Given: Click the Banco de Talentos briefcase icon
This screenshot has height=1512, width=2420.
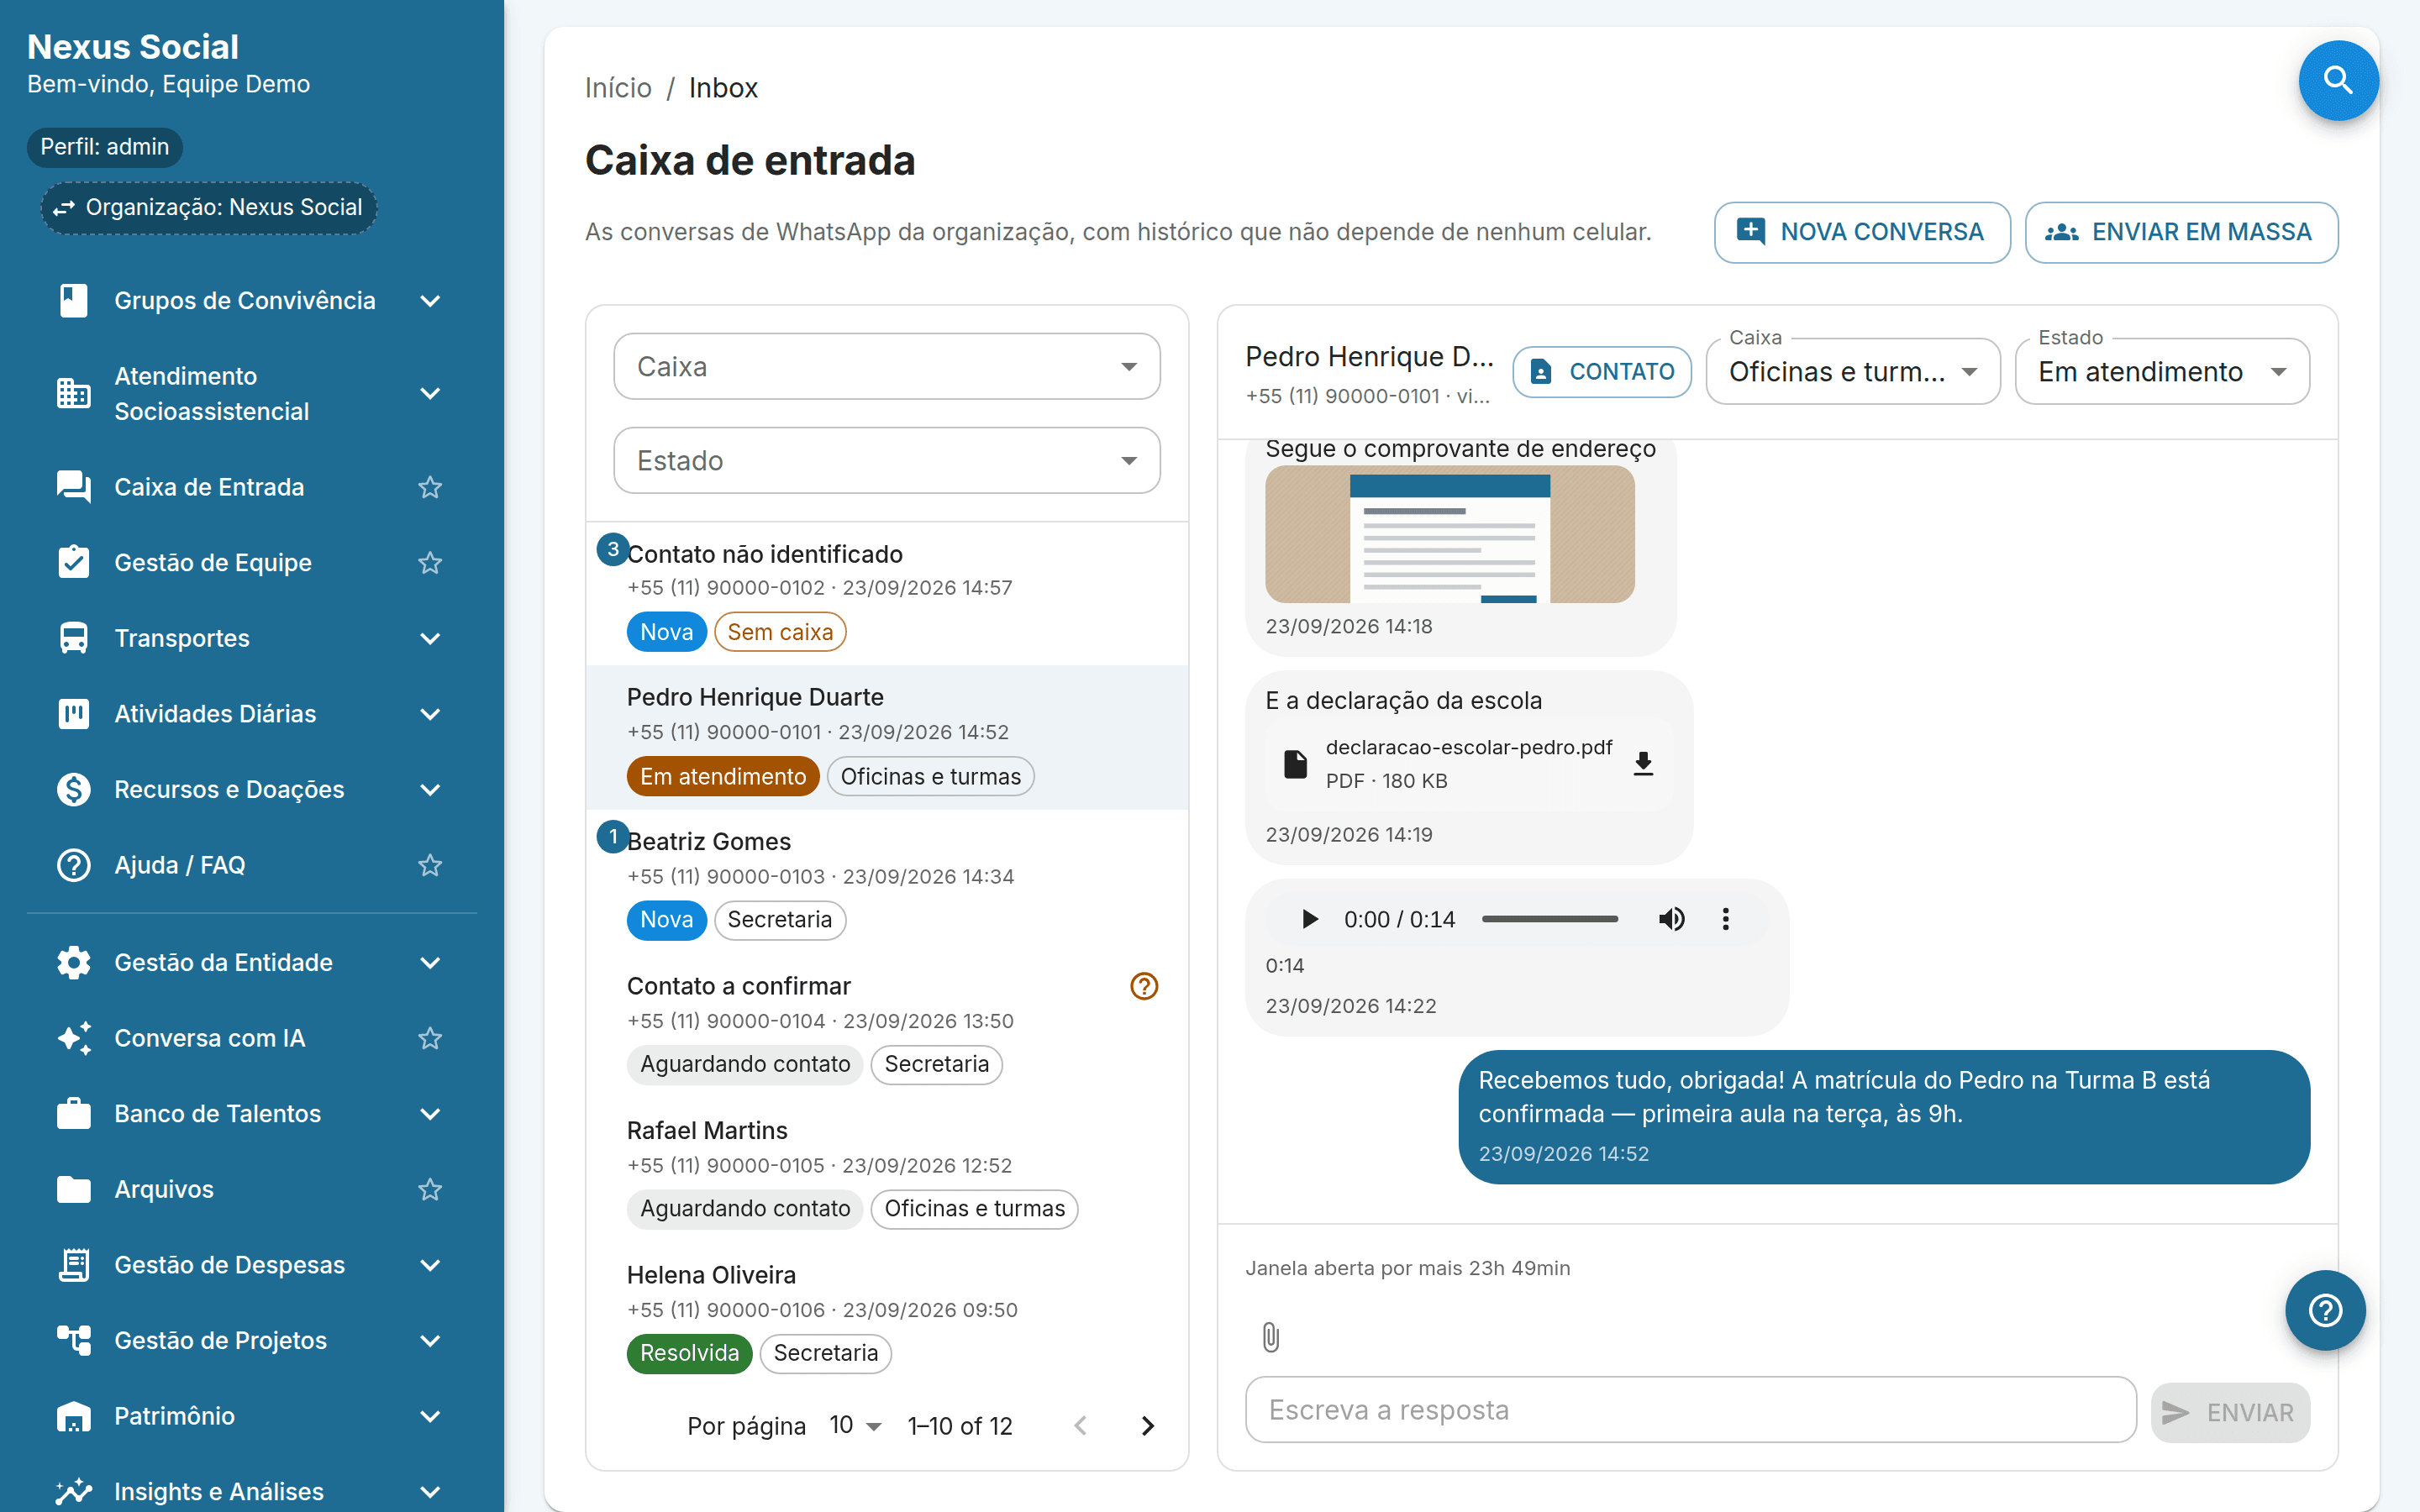Looking at the screenshot, I should pyautogui.click(x=73, y=1113).
